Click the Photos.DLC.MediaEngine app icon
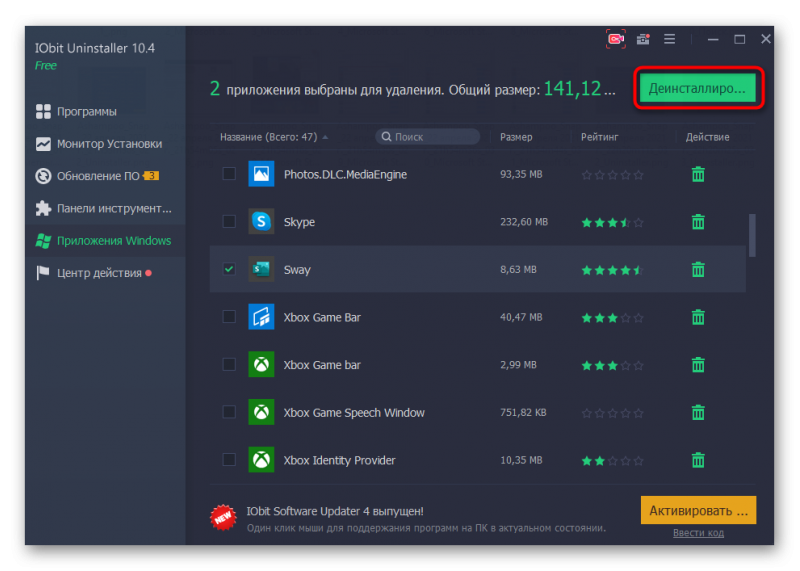Screen dimensions: 800x571 (x=261, y=174)
